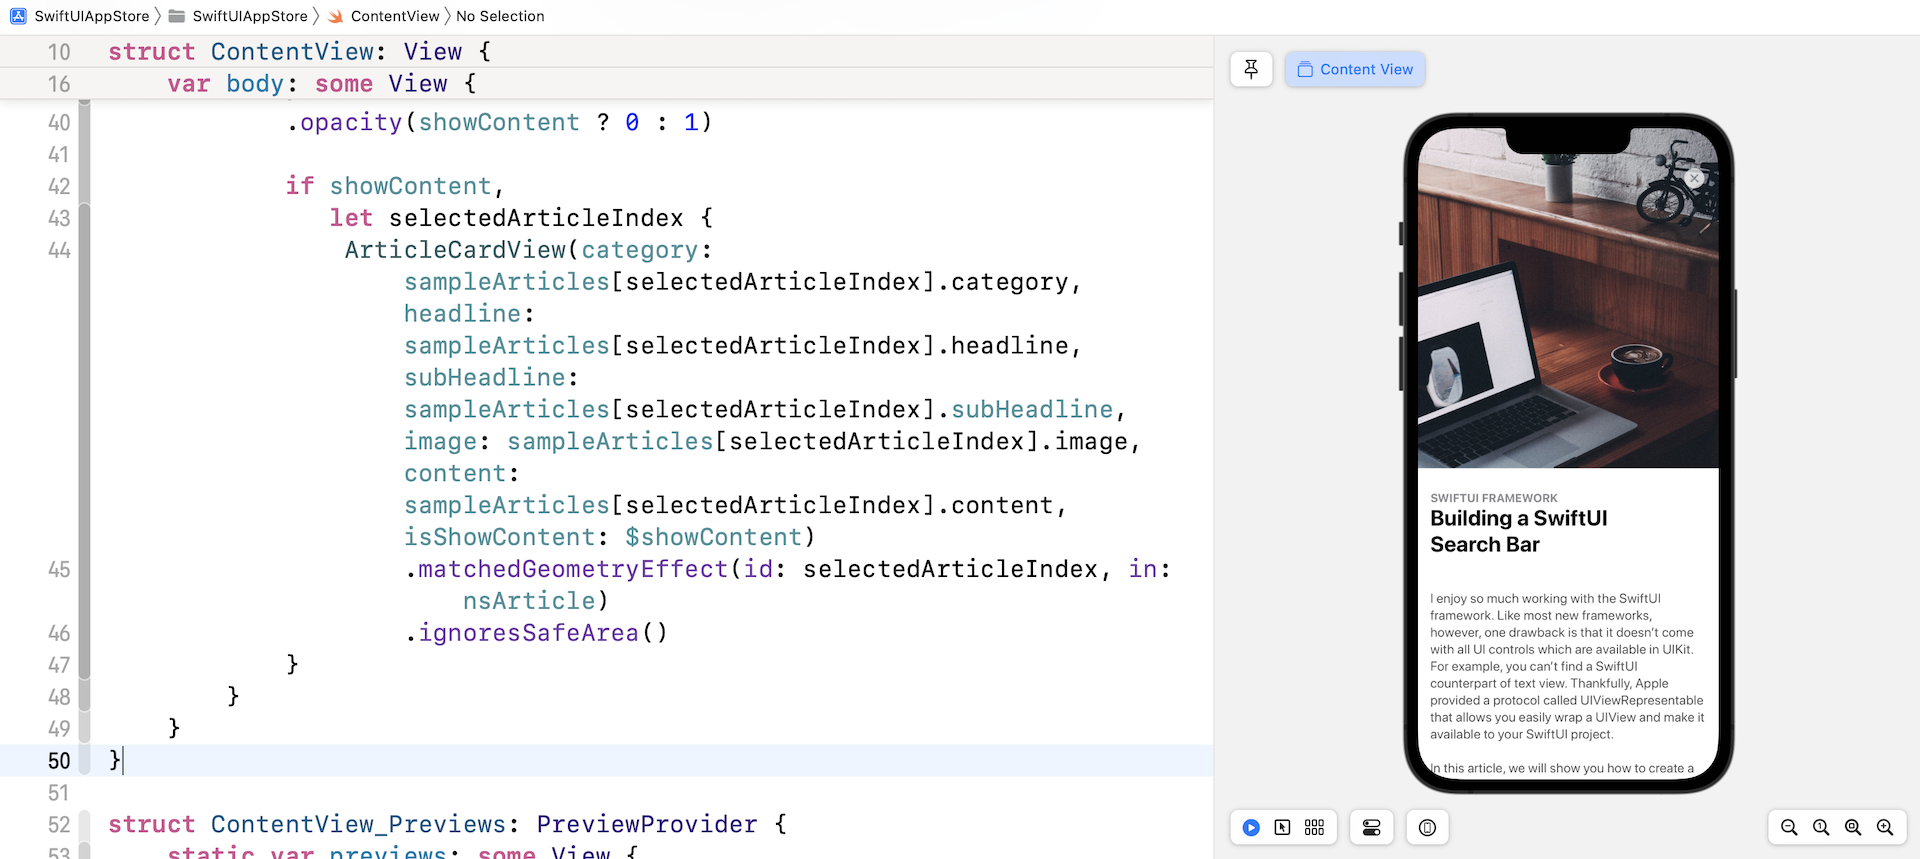Switch to Selectable preview mode
The height and width of the screenshot is (859, 1920).
pos(1282,827)
